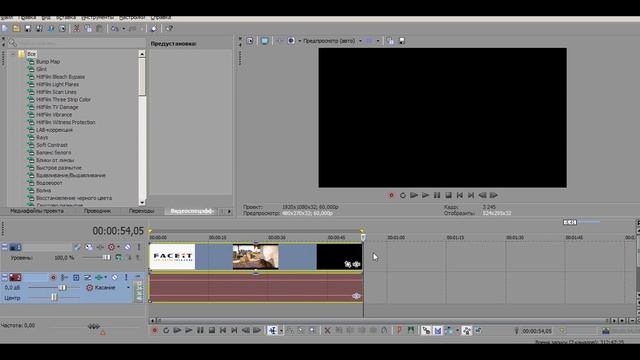The height and width of the screenshot is (360, 640).
Task: Toggle automatic crossfades
Action: point(438,331)
